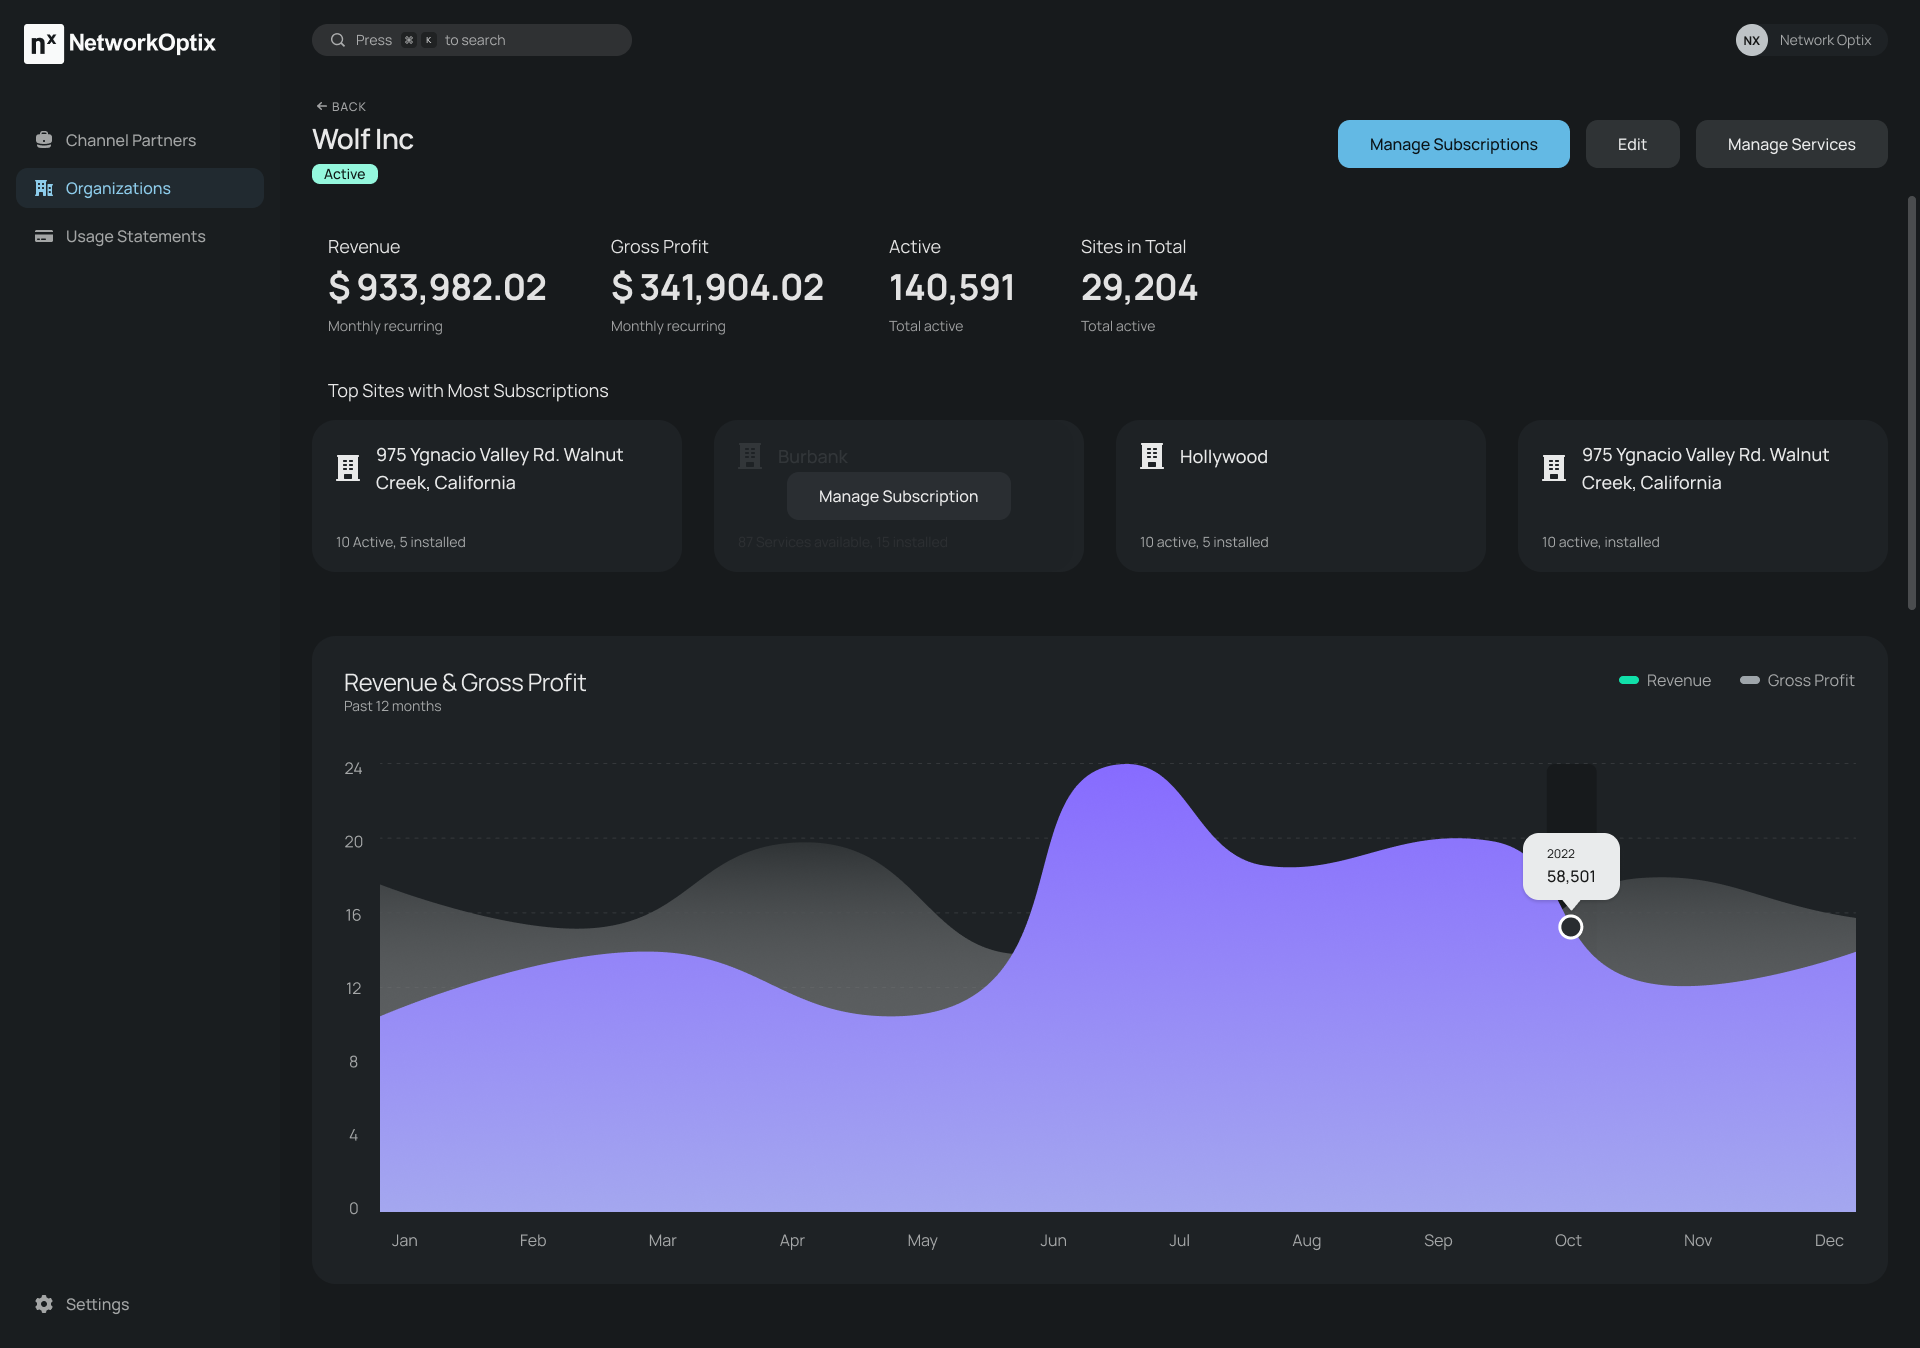Viewport: 1920px width, 1348px height.
Task: Click the 29,204 sites total value
Action: click(1139, 288)
